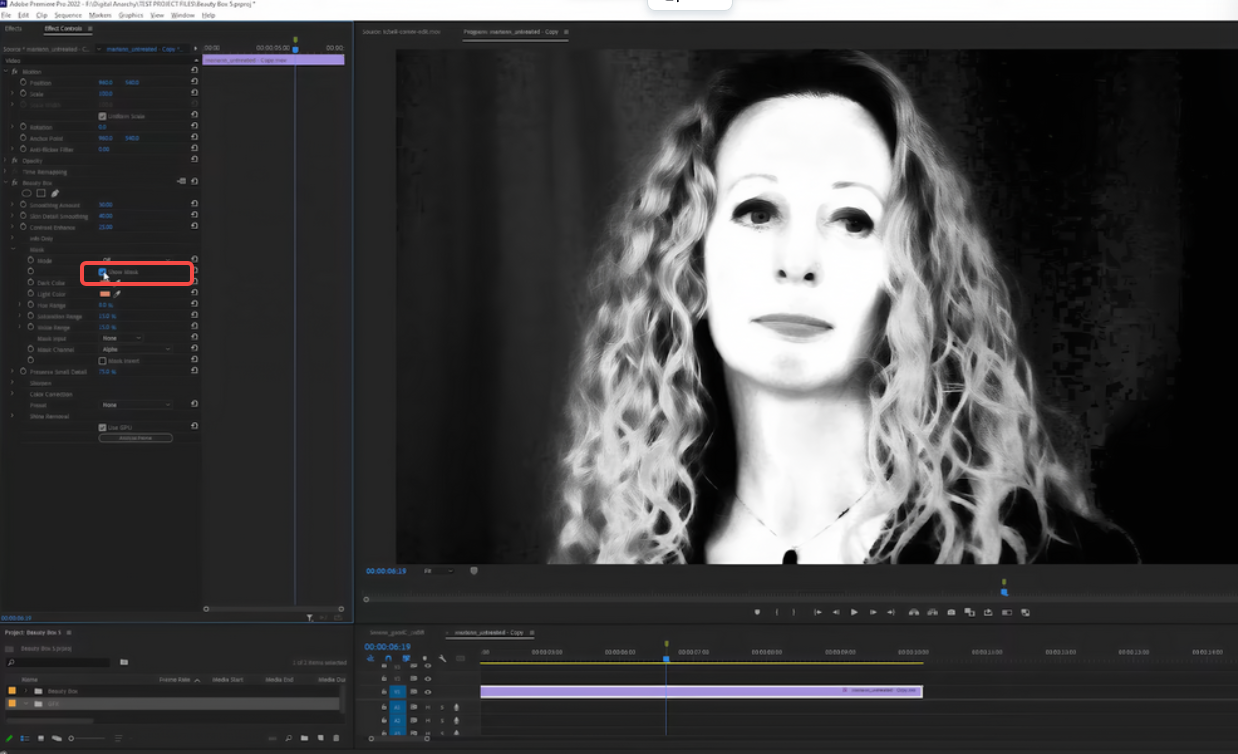Collapse the Motion effect section
The image size is (1238, 754).
[5, 71]
